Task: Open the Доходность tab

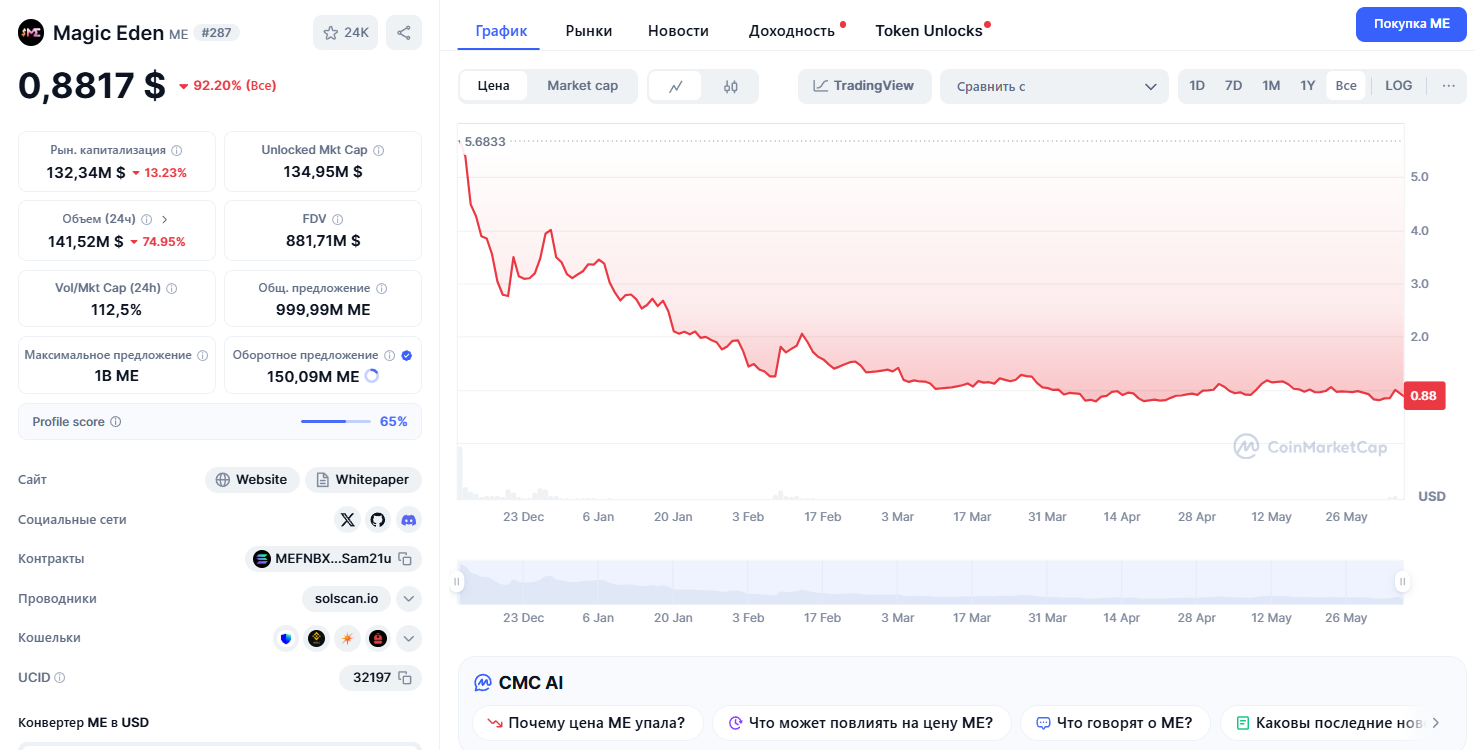Action: [x=792, y=31]
